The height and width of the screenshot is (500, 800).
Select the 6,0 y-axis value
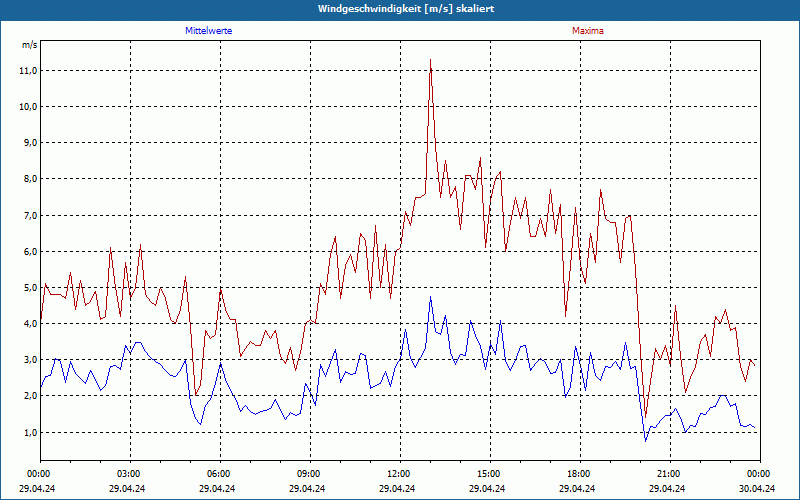[31, 252]
